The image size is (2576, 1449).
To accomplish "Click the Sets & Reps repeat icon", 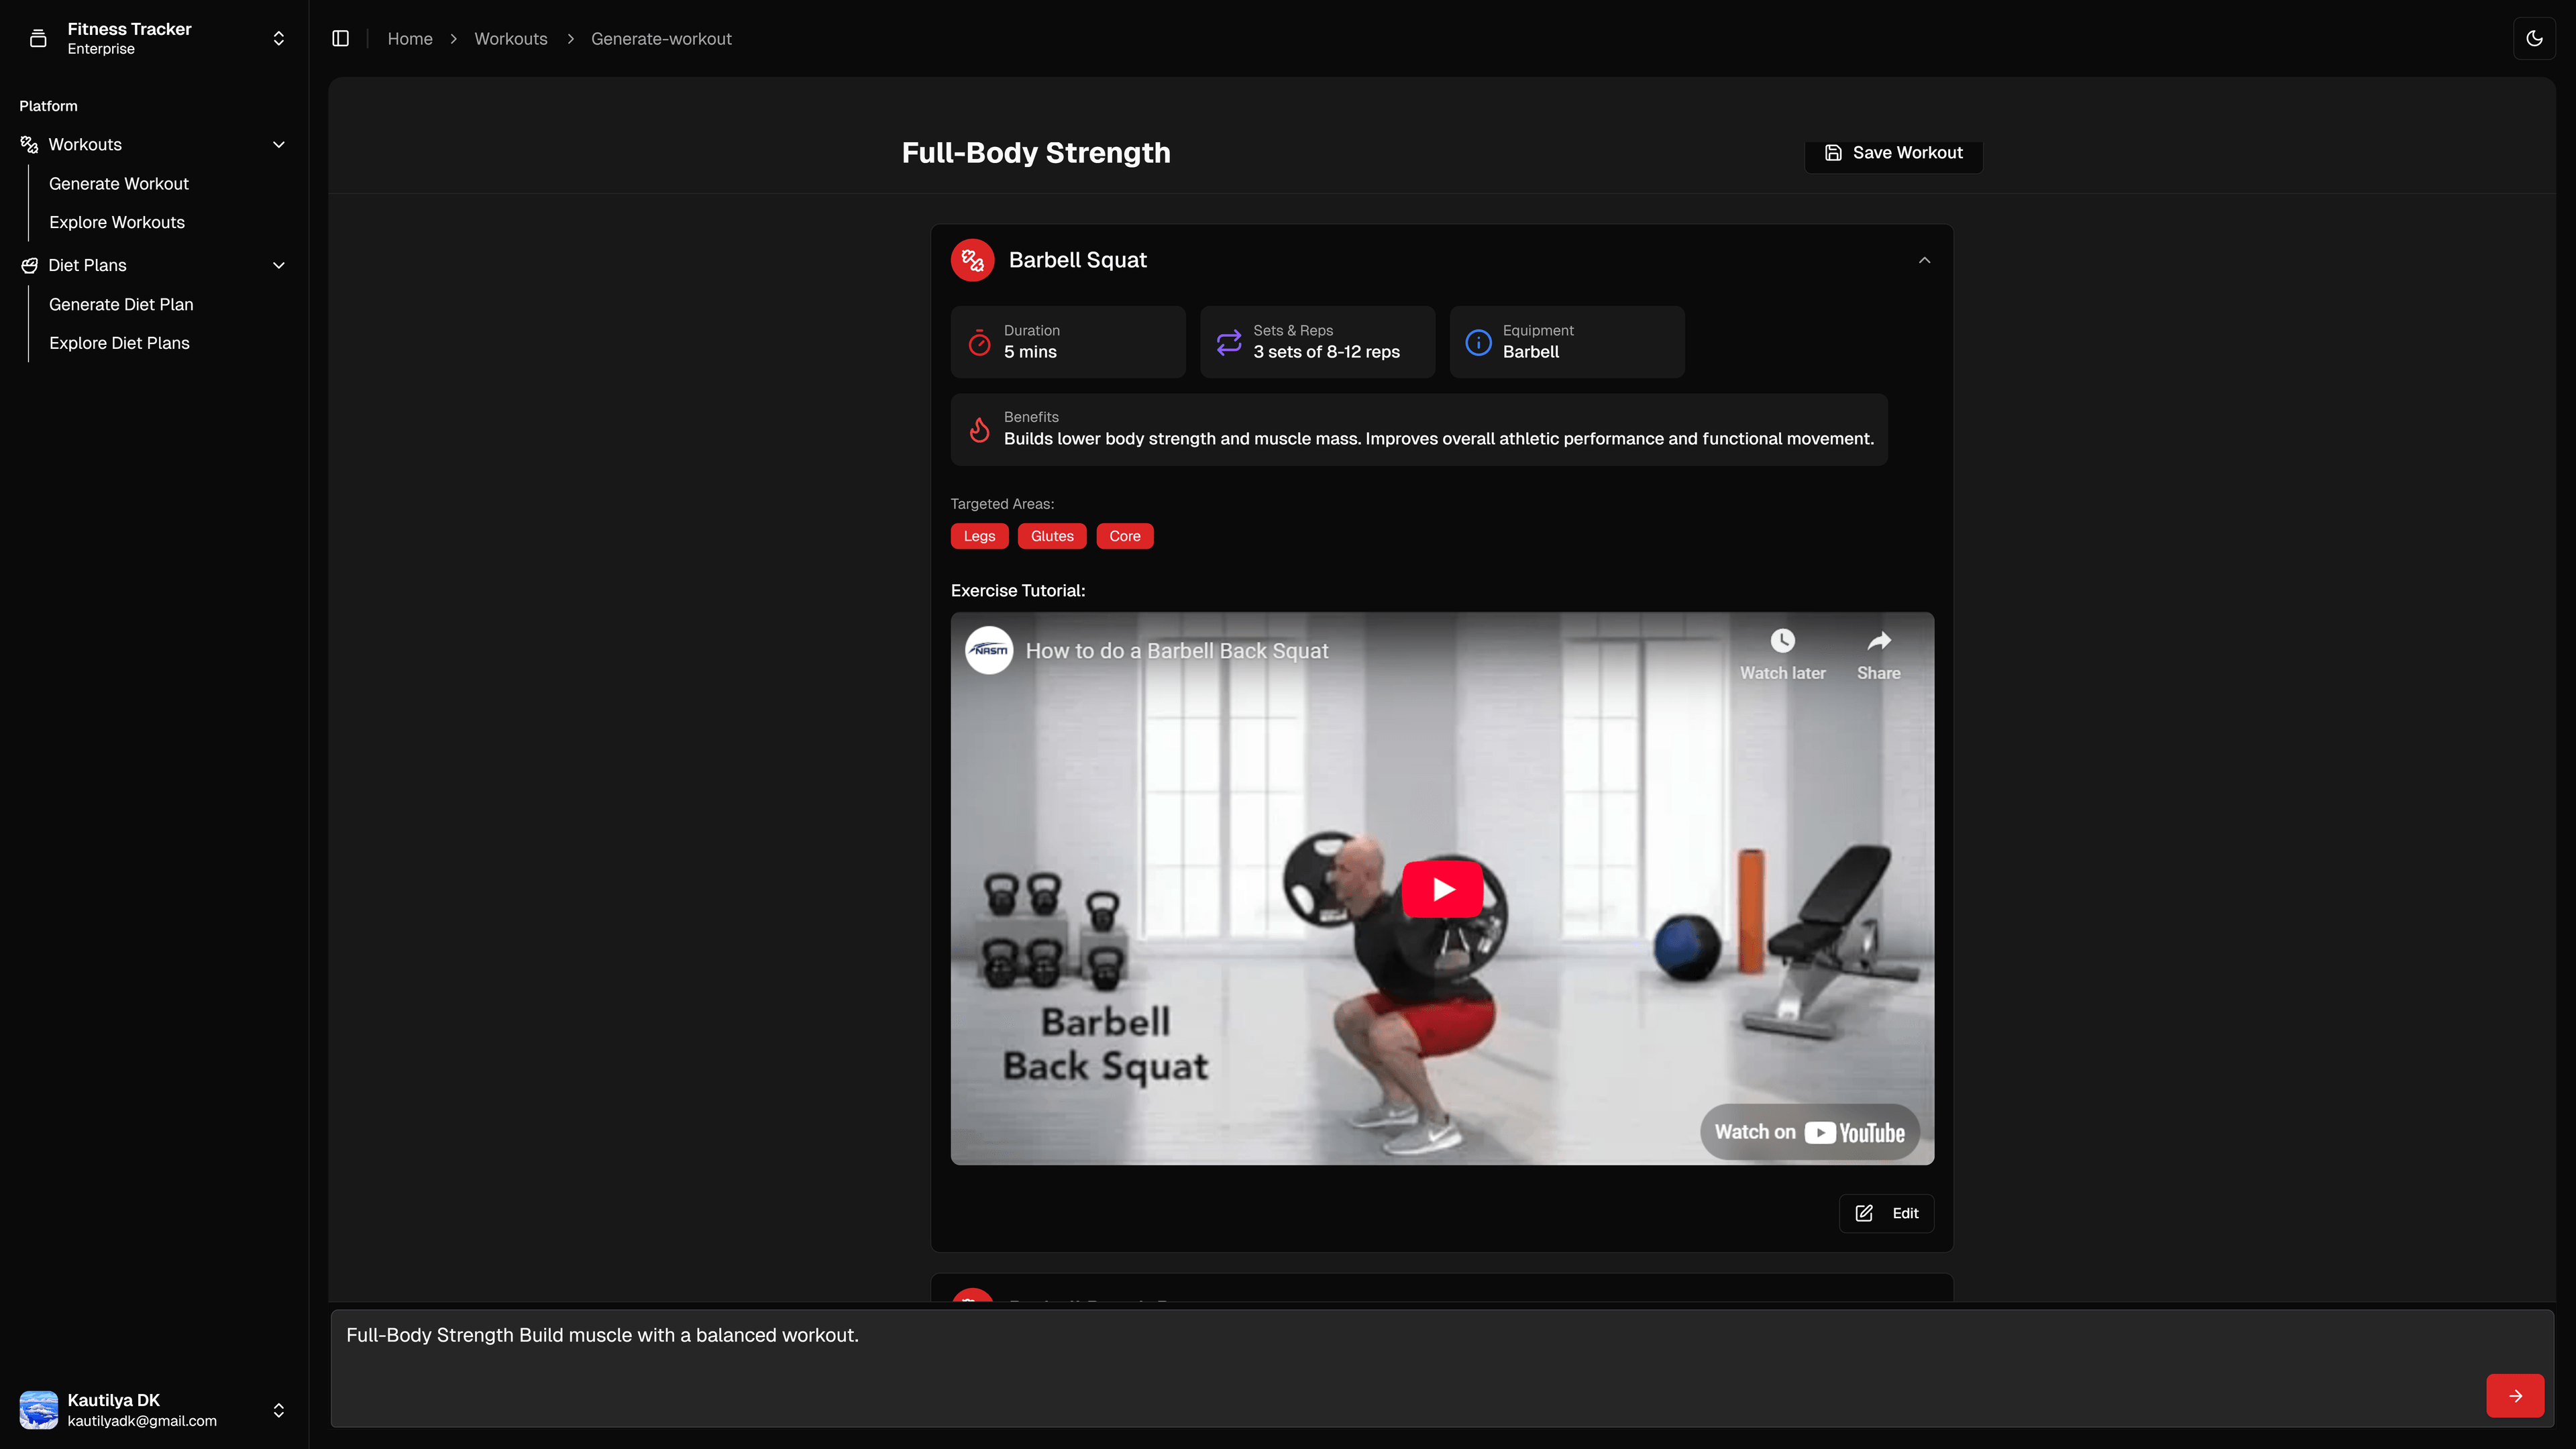I will point(1228,342).
